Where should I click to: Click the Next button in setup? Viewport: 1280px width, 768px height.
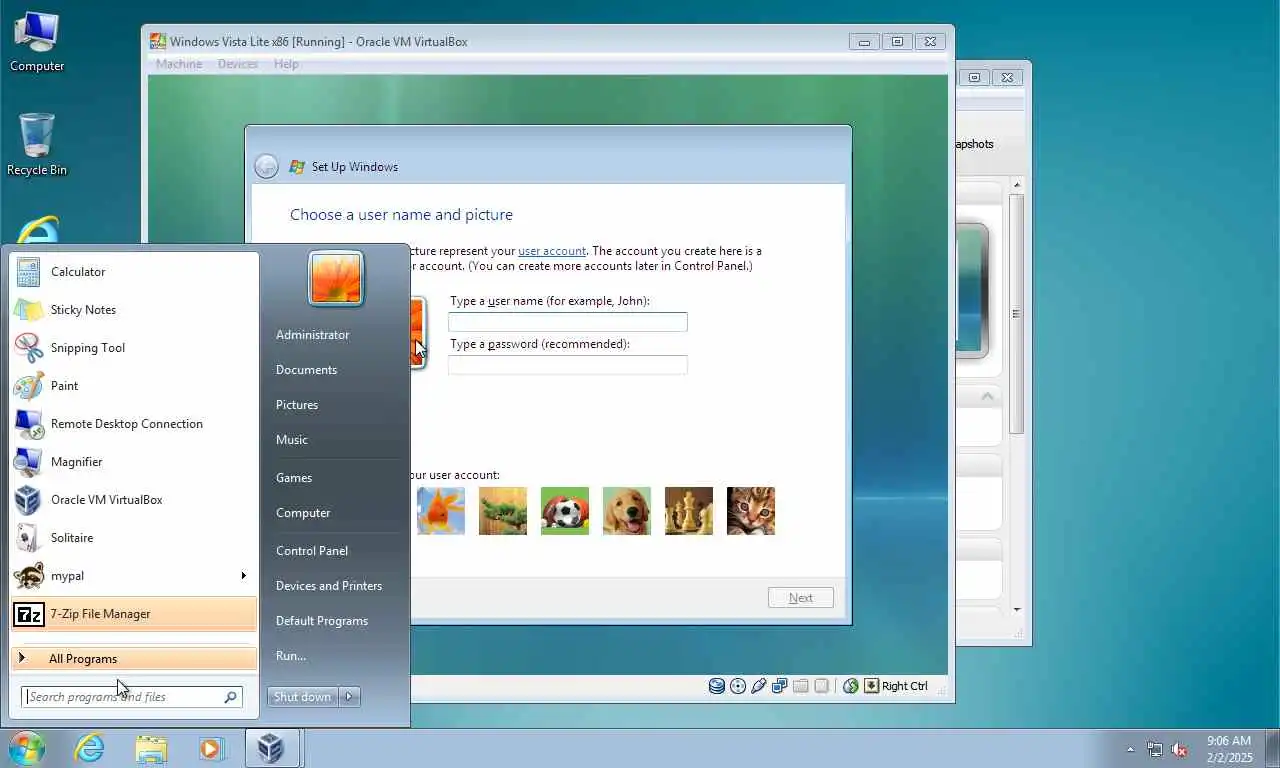click(x=801, y=598)
